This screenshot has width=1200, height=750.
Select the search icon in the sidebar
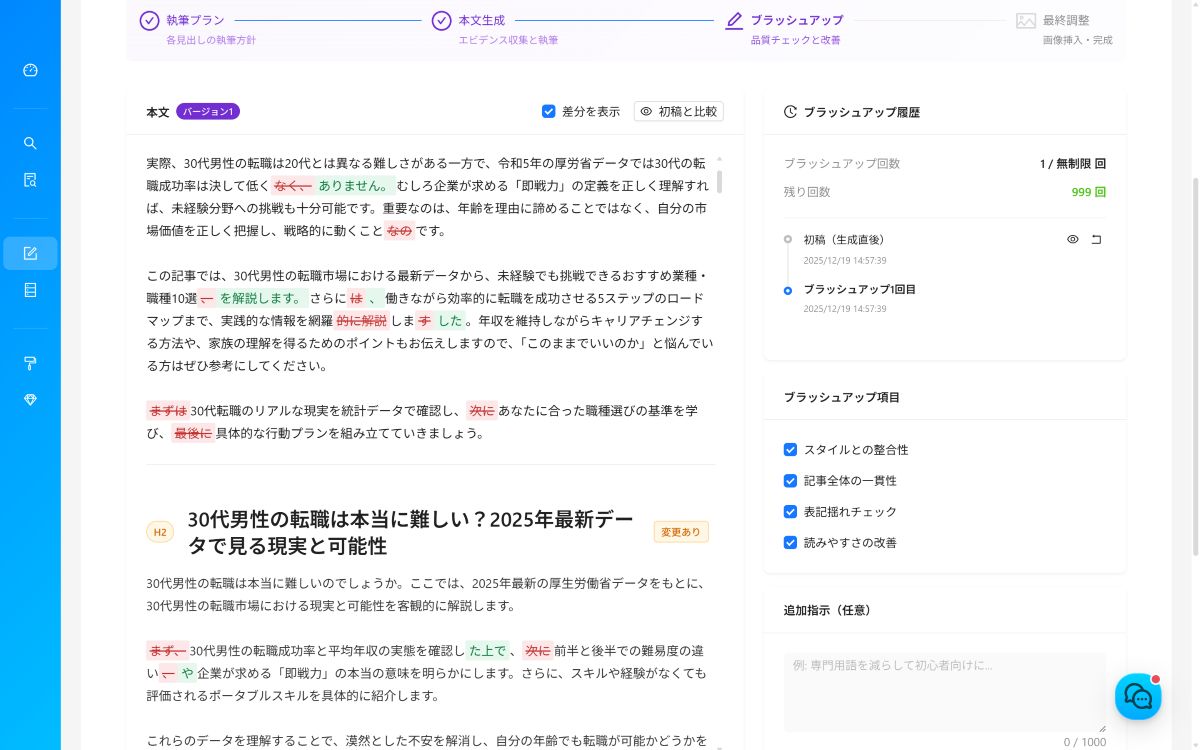30,143
